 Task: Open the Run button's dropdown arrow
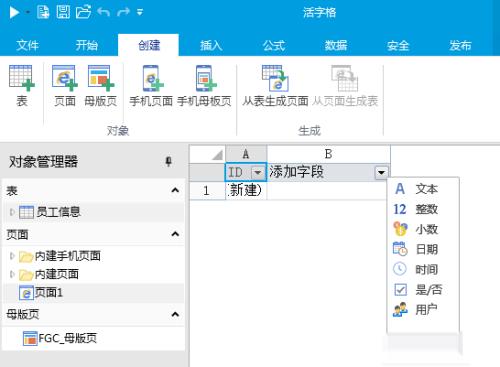pos(28,12)
